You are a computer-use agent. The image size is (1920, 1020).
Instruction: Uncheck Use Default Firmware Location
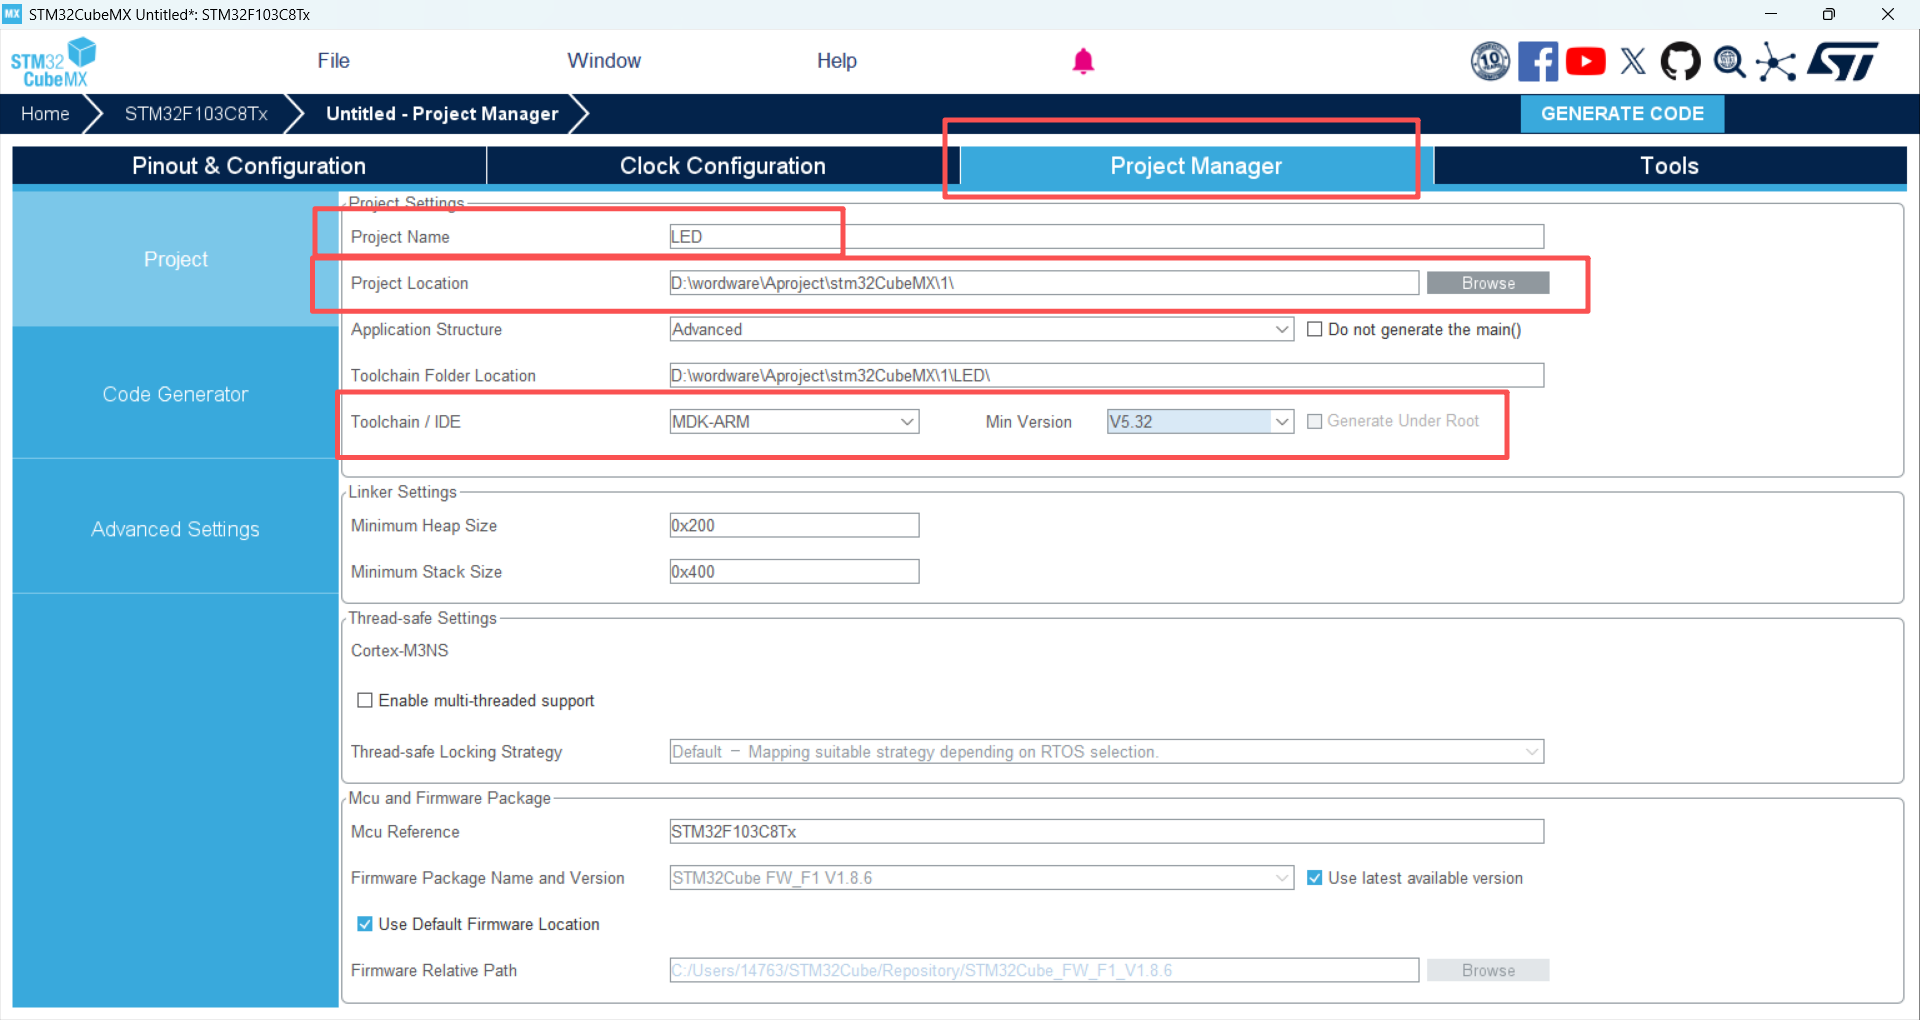pos(365,923)
